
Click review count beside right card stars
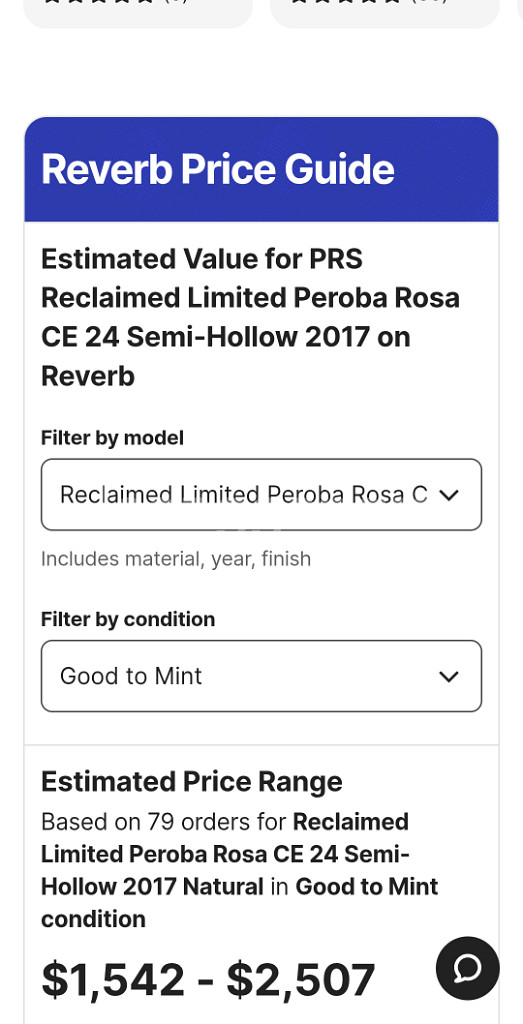coord(430,1)
